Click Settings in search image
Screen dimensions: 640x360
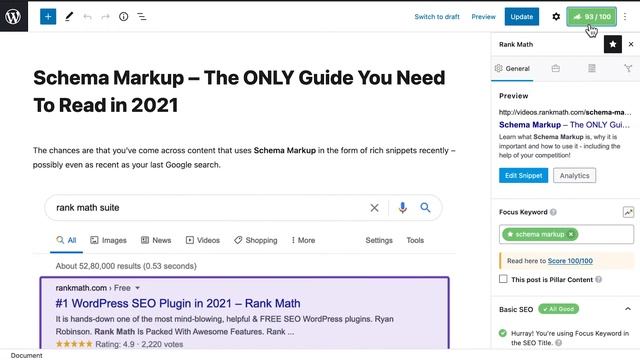point(379,240)
